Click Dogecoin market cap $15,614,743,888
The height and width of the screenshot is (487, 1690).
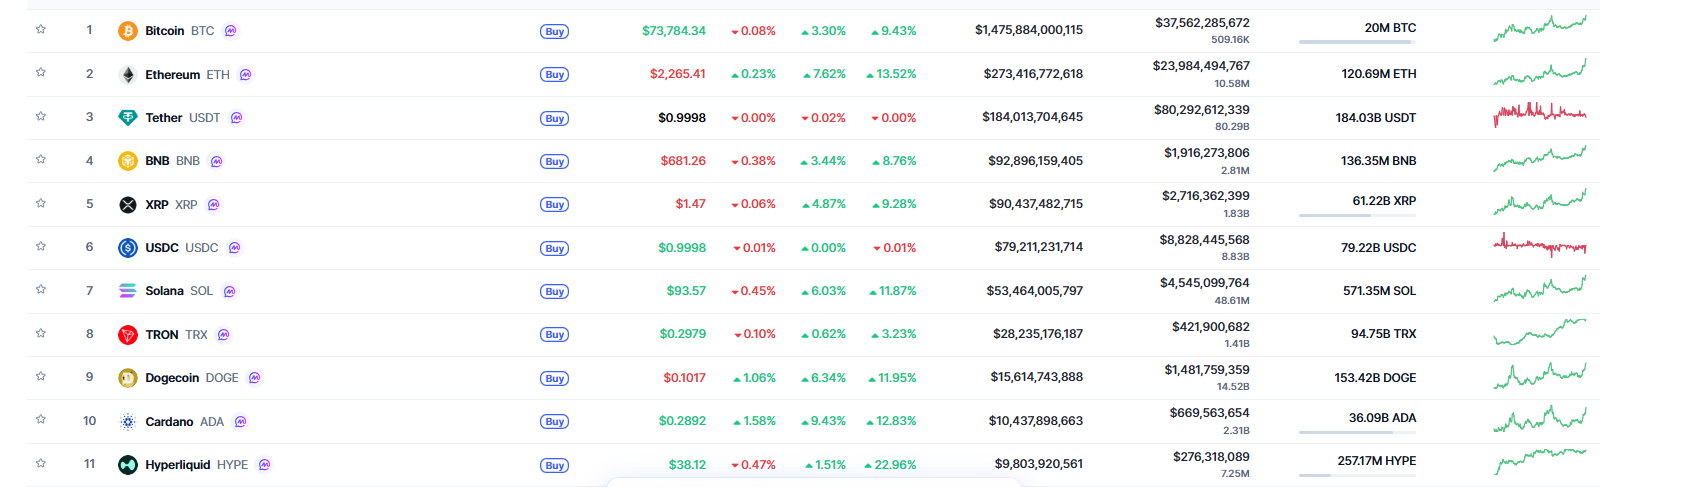coord(1037,377)
